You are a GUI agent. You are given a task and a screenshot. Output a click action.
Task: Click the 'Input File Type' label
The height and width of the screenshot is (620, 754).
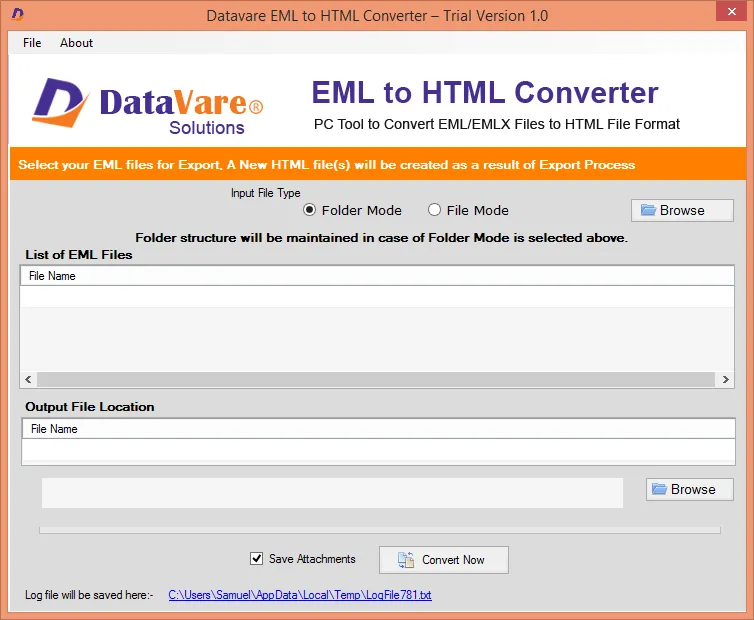[x=265, y=193]
